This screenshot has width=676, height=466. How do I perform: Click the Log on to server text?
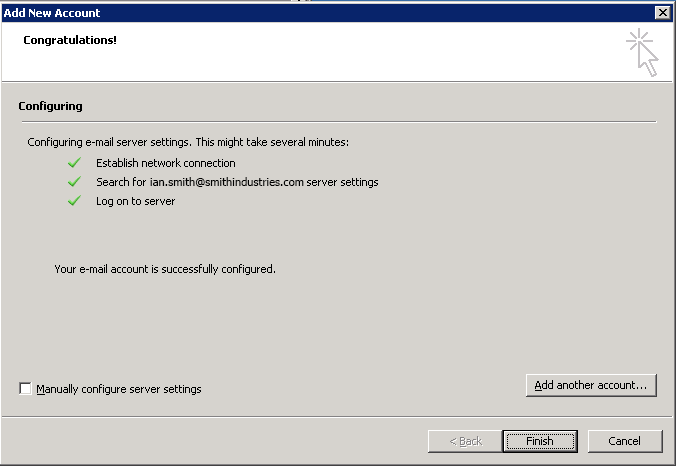click(136, 201)
